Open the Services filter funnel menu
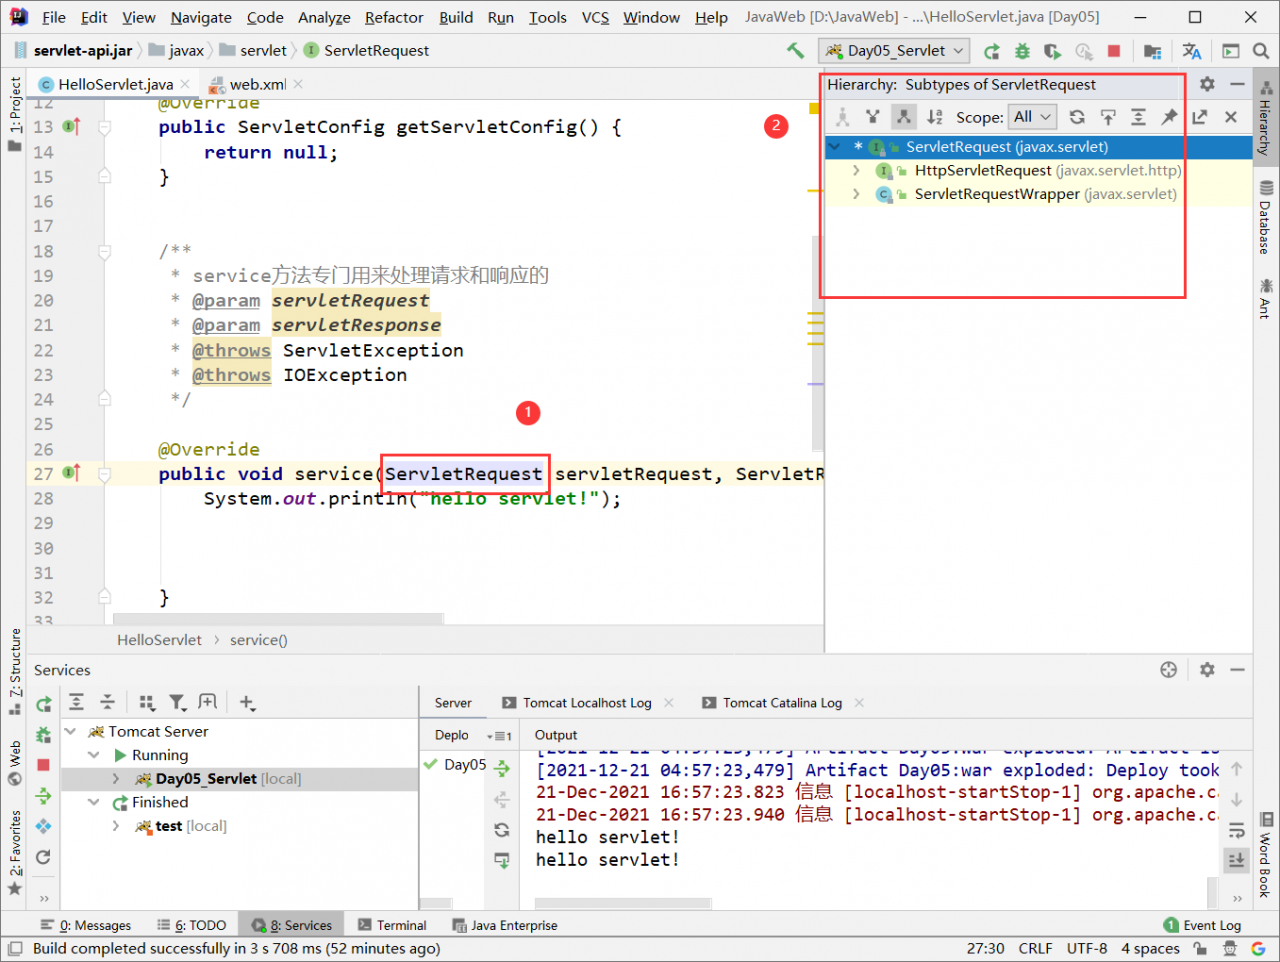This screenshot has width=1280, height=962. 177,702
